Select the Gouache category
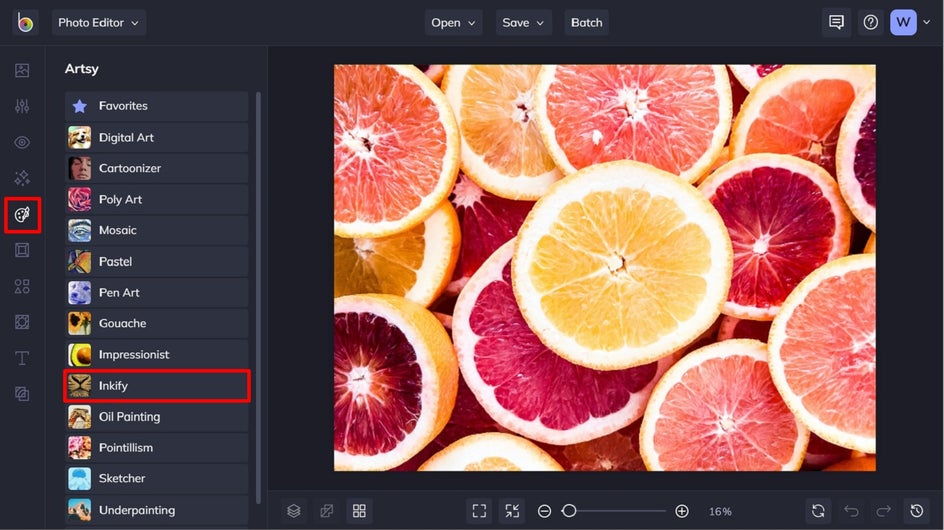Screen dimensions: 944x530 (x=157, y=323)
